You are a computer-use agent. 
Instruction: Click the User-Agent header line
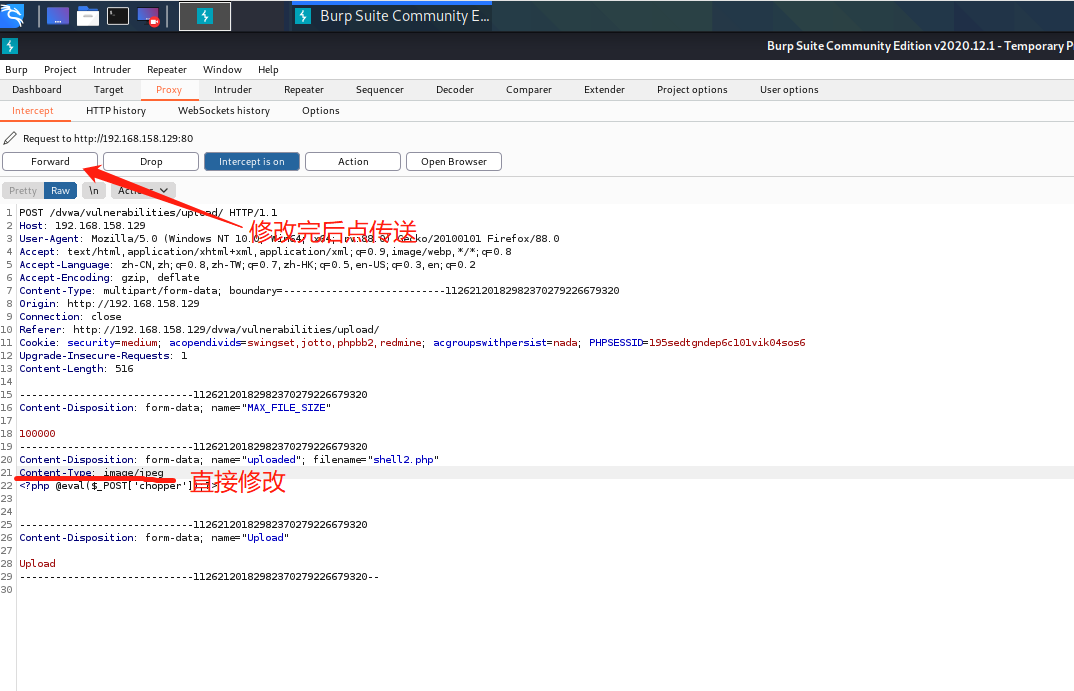[289, 238]
